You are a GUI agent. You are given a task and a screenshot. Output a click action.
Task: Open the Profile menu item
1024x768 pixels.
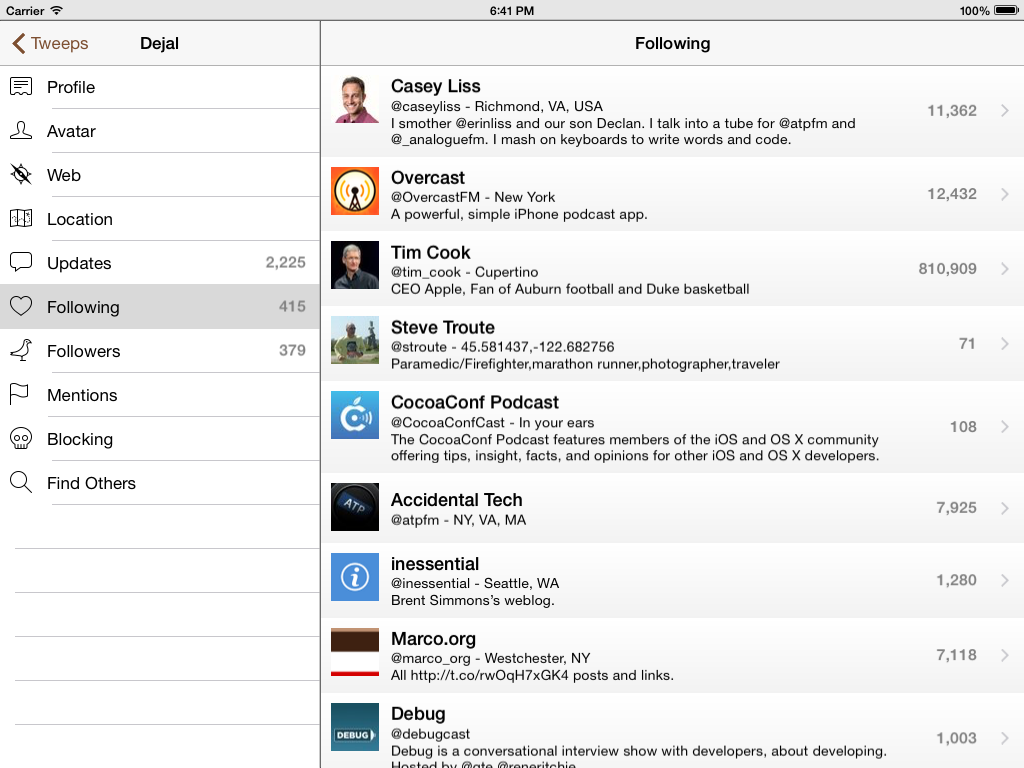pos(160,87)
